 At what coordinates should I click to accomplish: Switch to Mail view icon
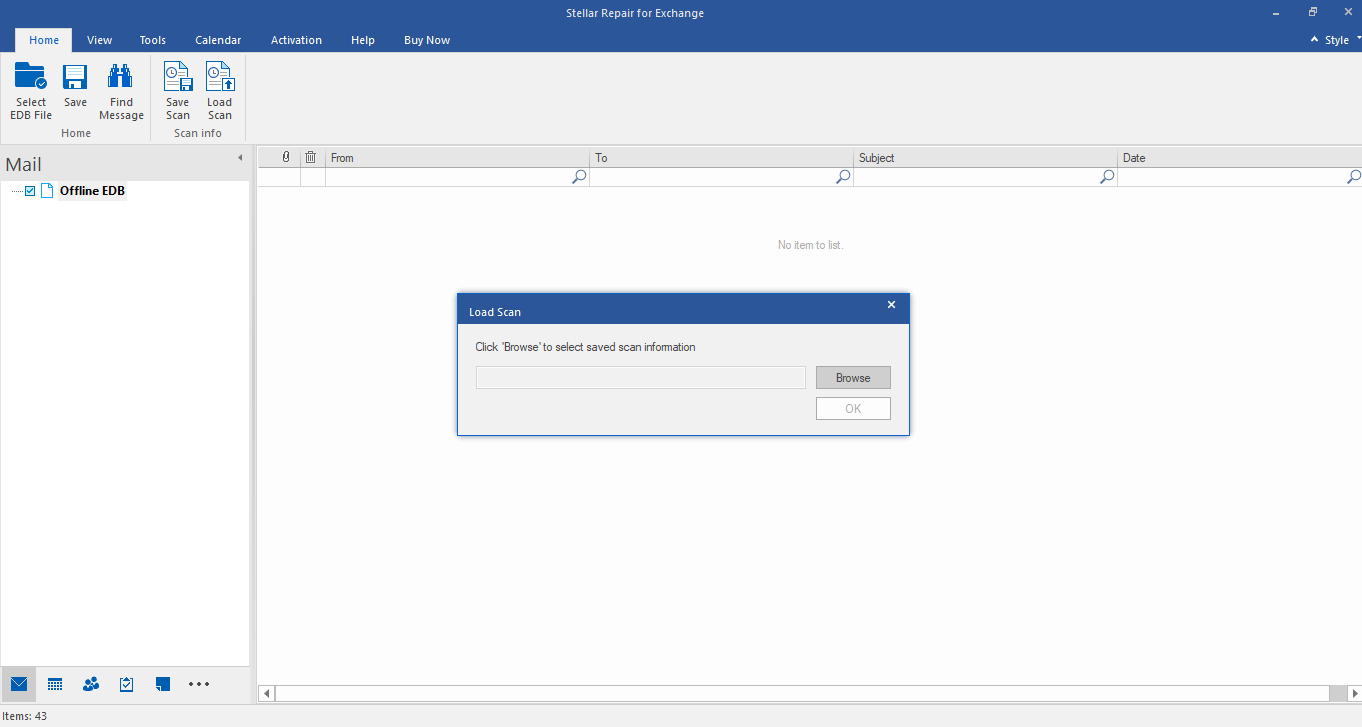19,684
